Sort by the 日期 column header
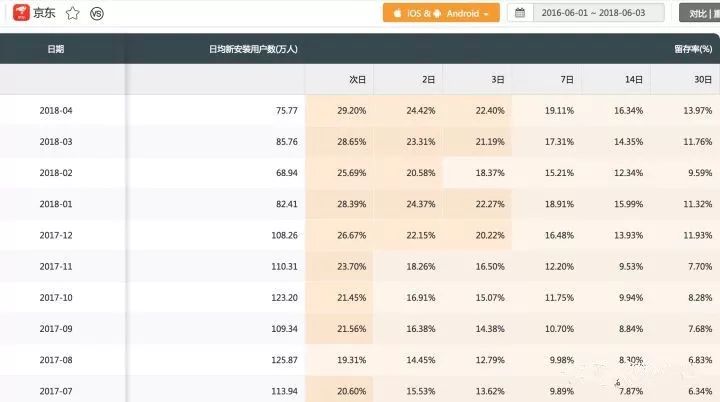Viewport: 720px width, 402px height. click(x=55, y=49)
